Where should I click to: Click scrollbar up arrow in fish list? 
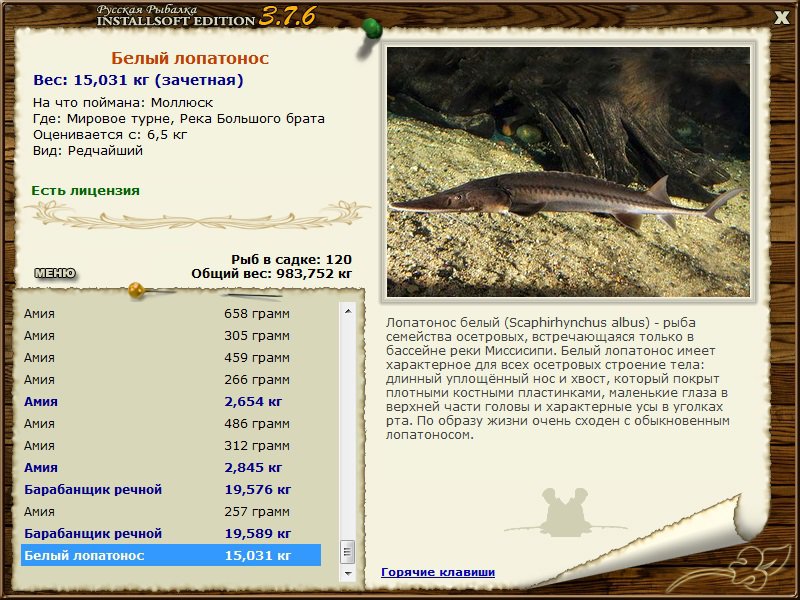coord(348,311)
